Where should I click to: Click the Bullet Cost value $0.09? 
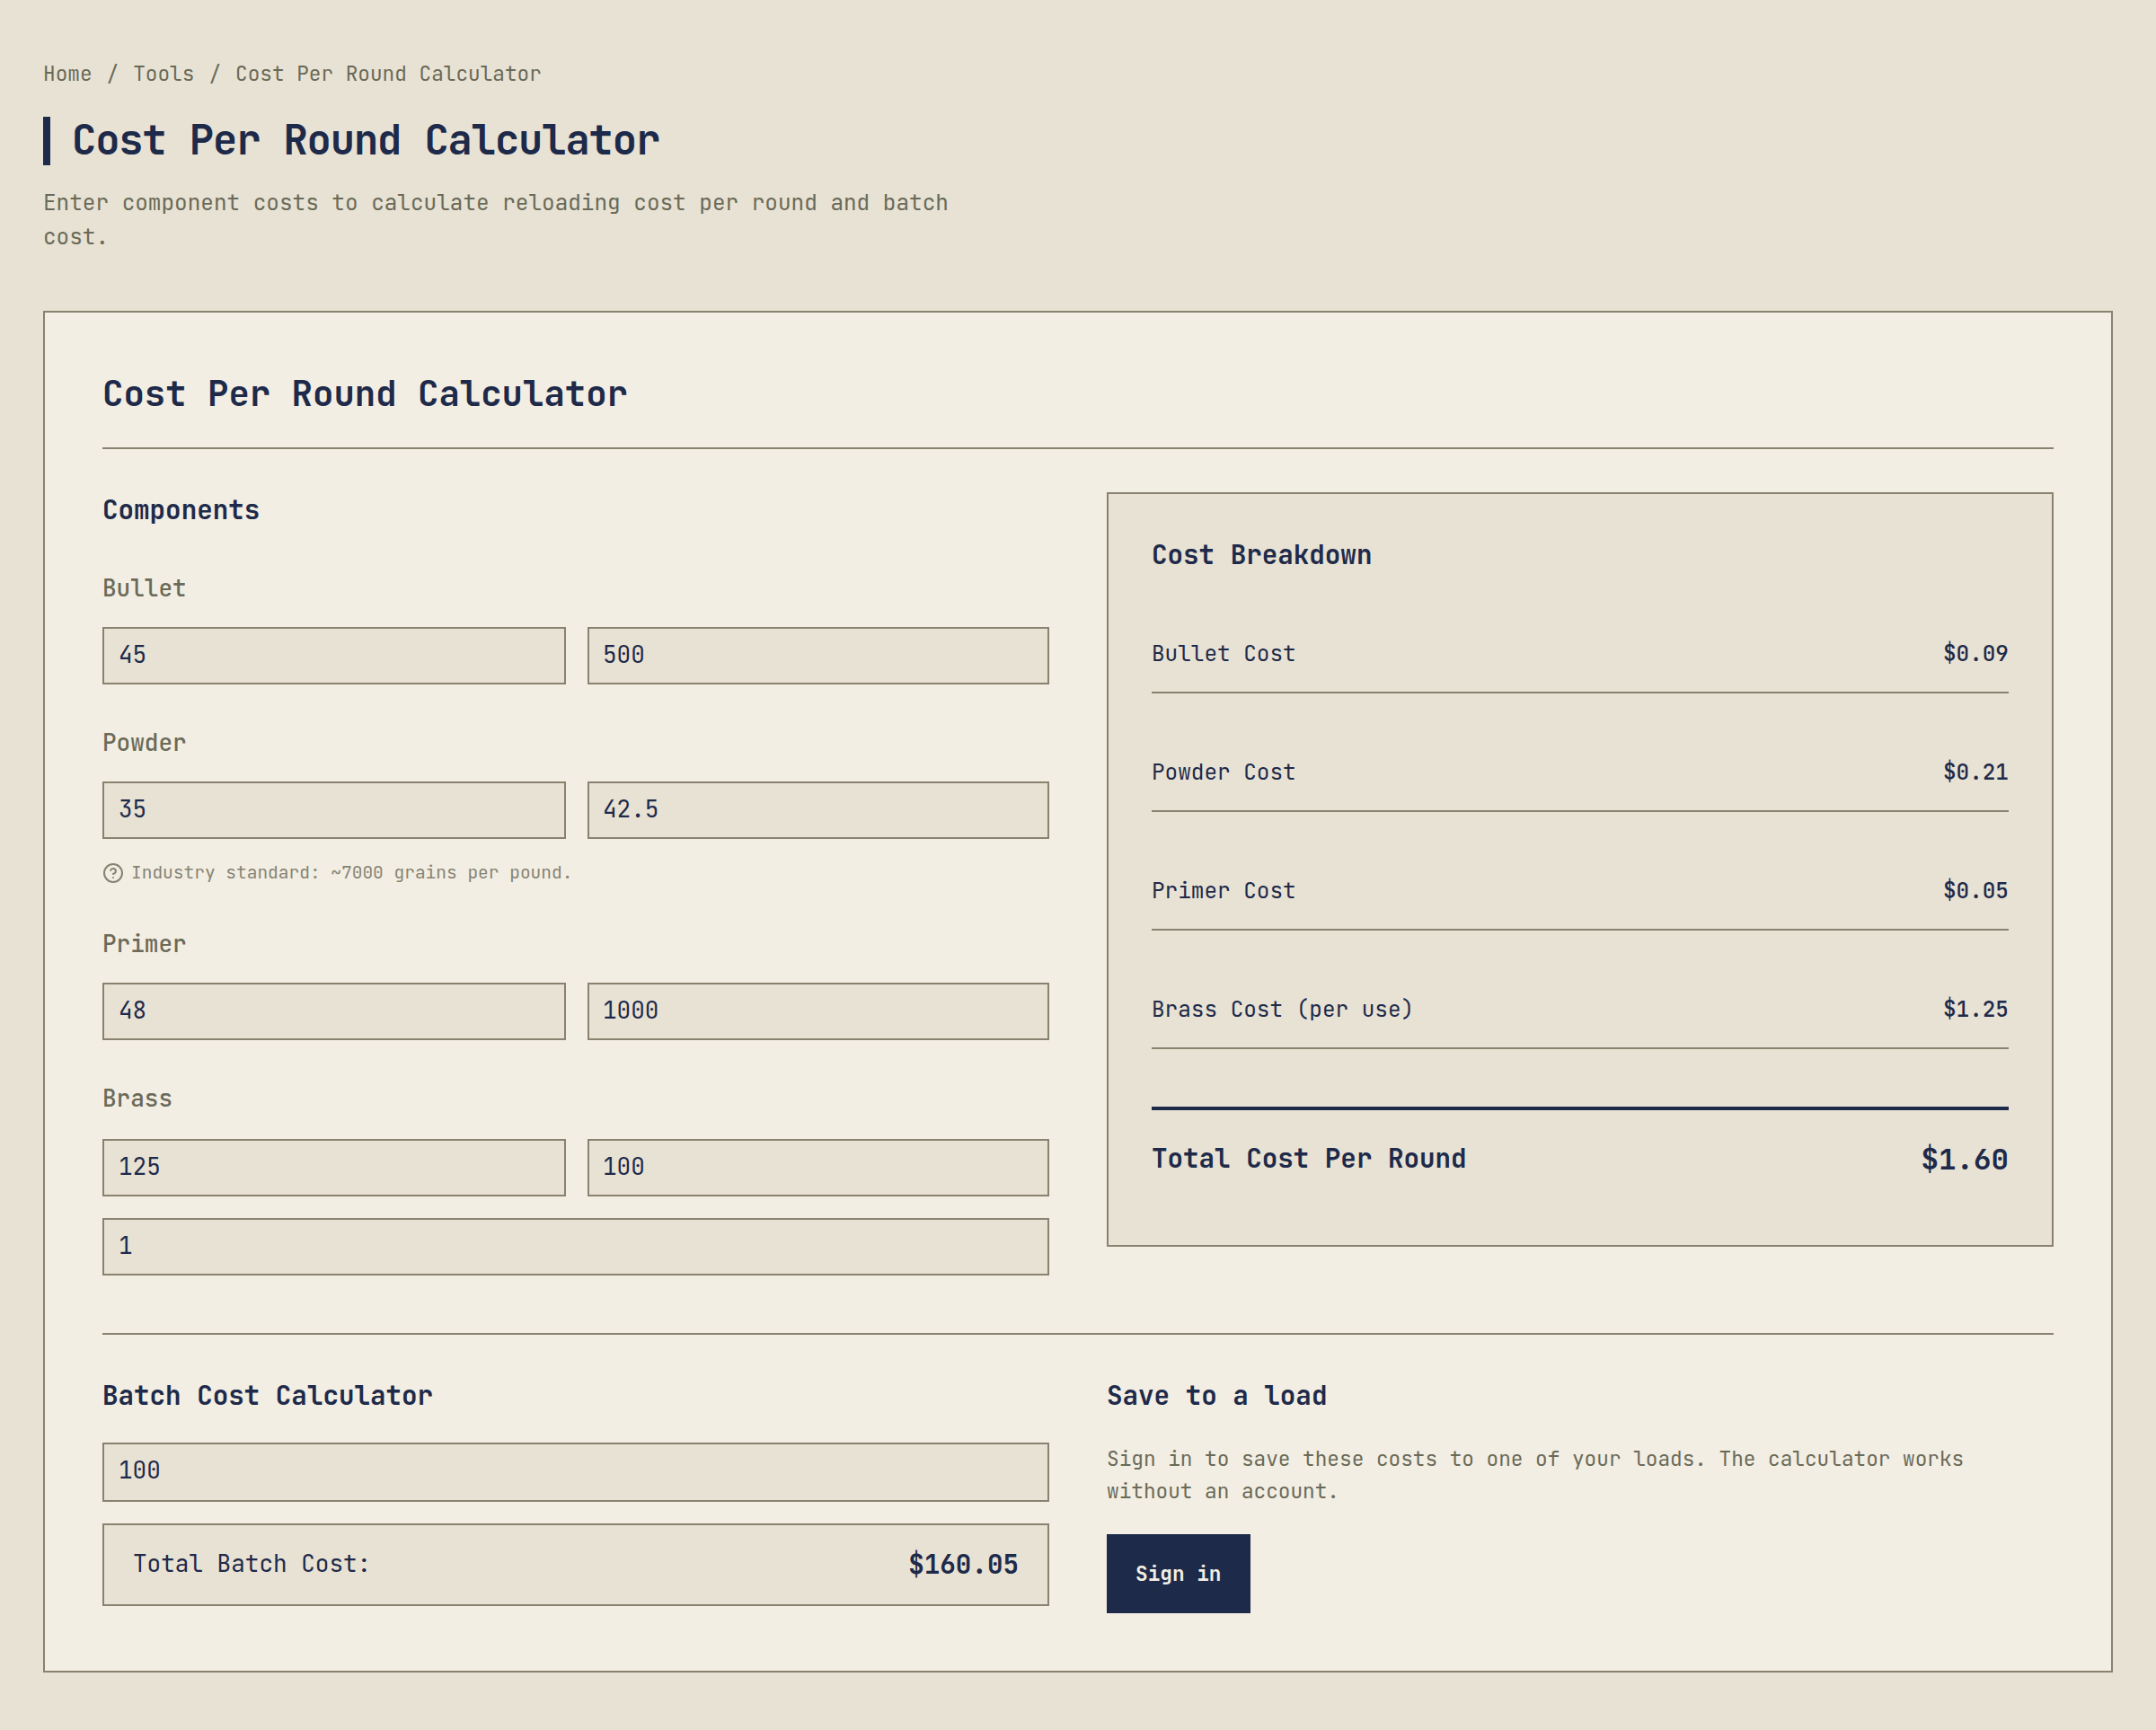(1975, 654)
